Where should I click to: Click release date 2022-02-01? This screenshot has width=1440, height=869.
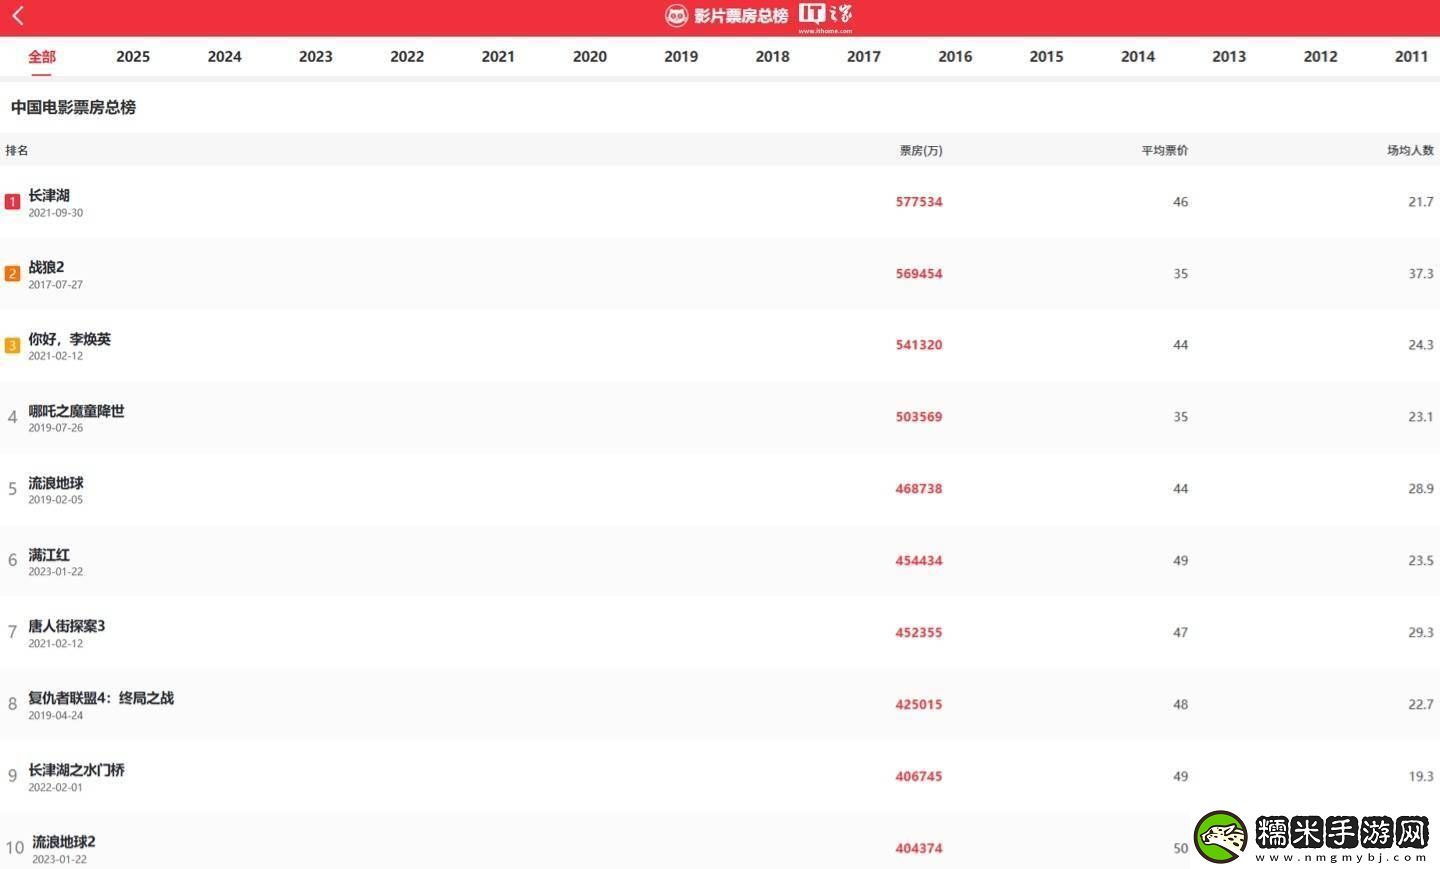coord(56,788)
